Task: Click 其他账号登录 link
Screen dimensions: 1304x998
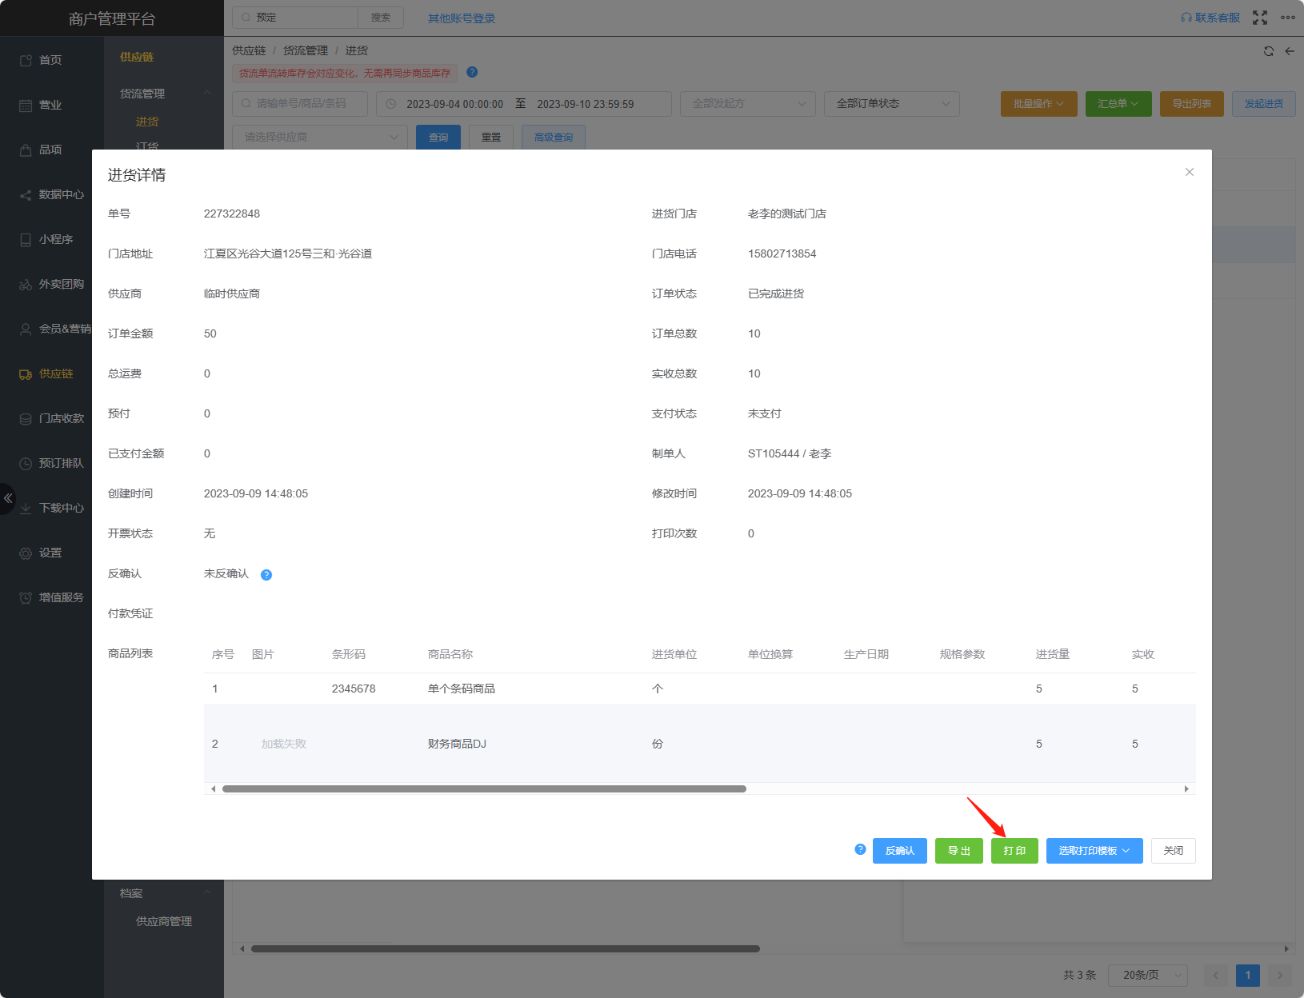Action: [461, 18]
